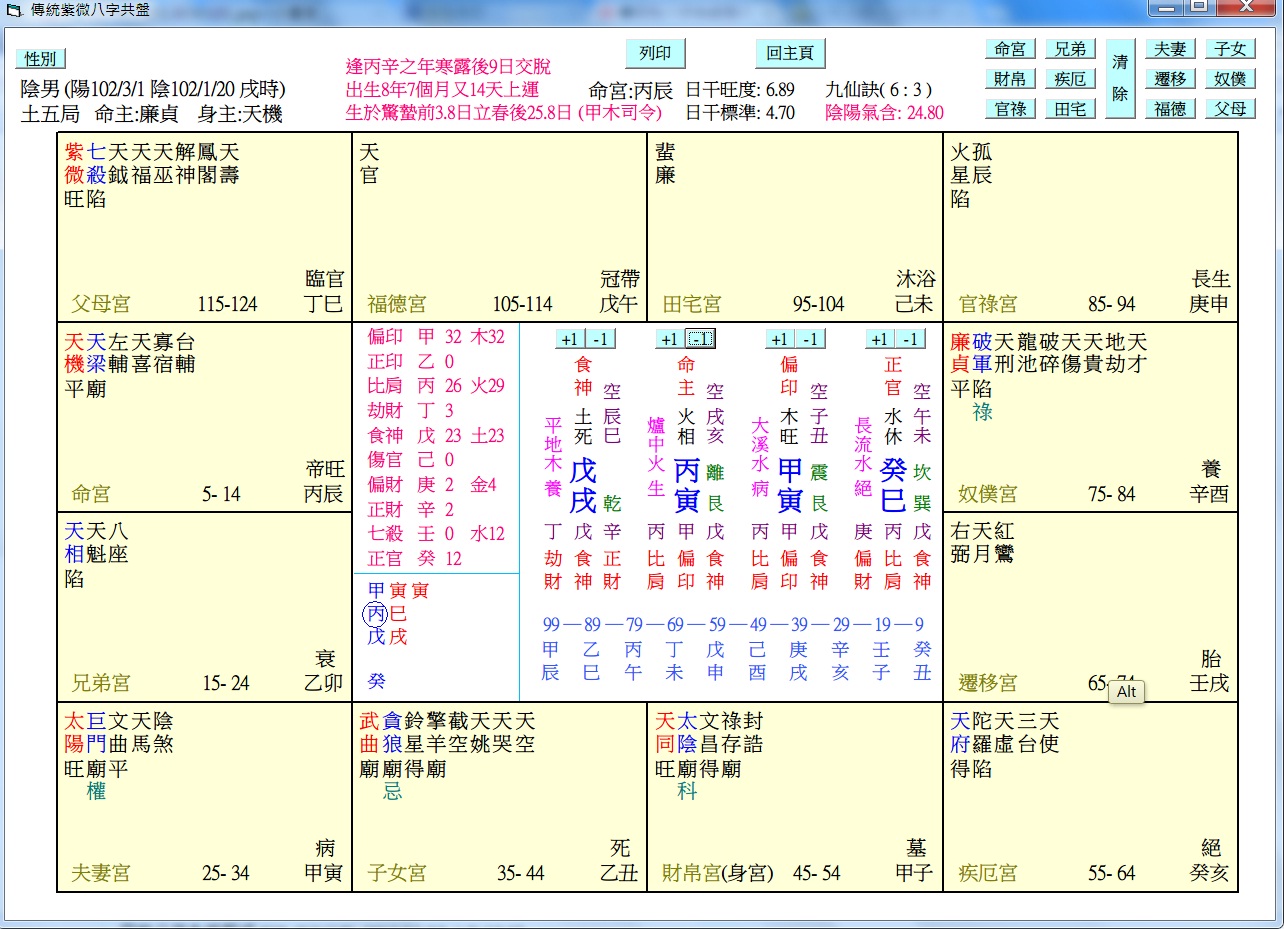Screen dimensions: 1284x929
Task: Pick the 疾厄 palace button
Action: [1071, 79]
